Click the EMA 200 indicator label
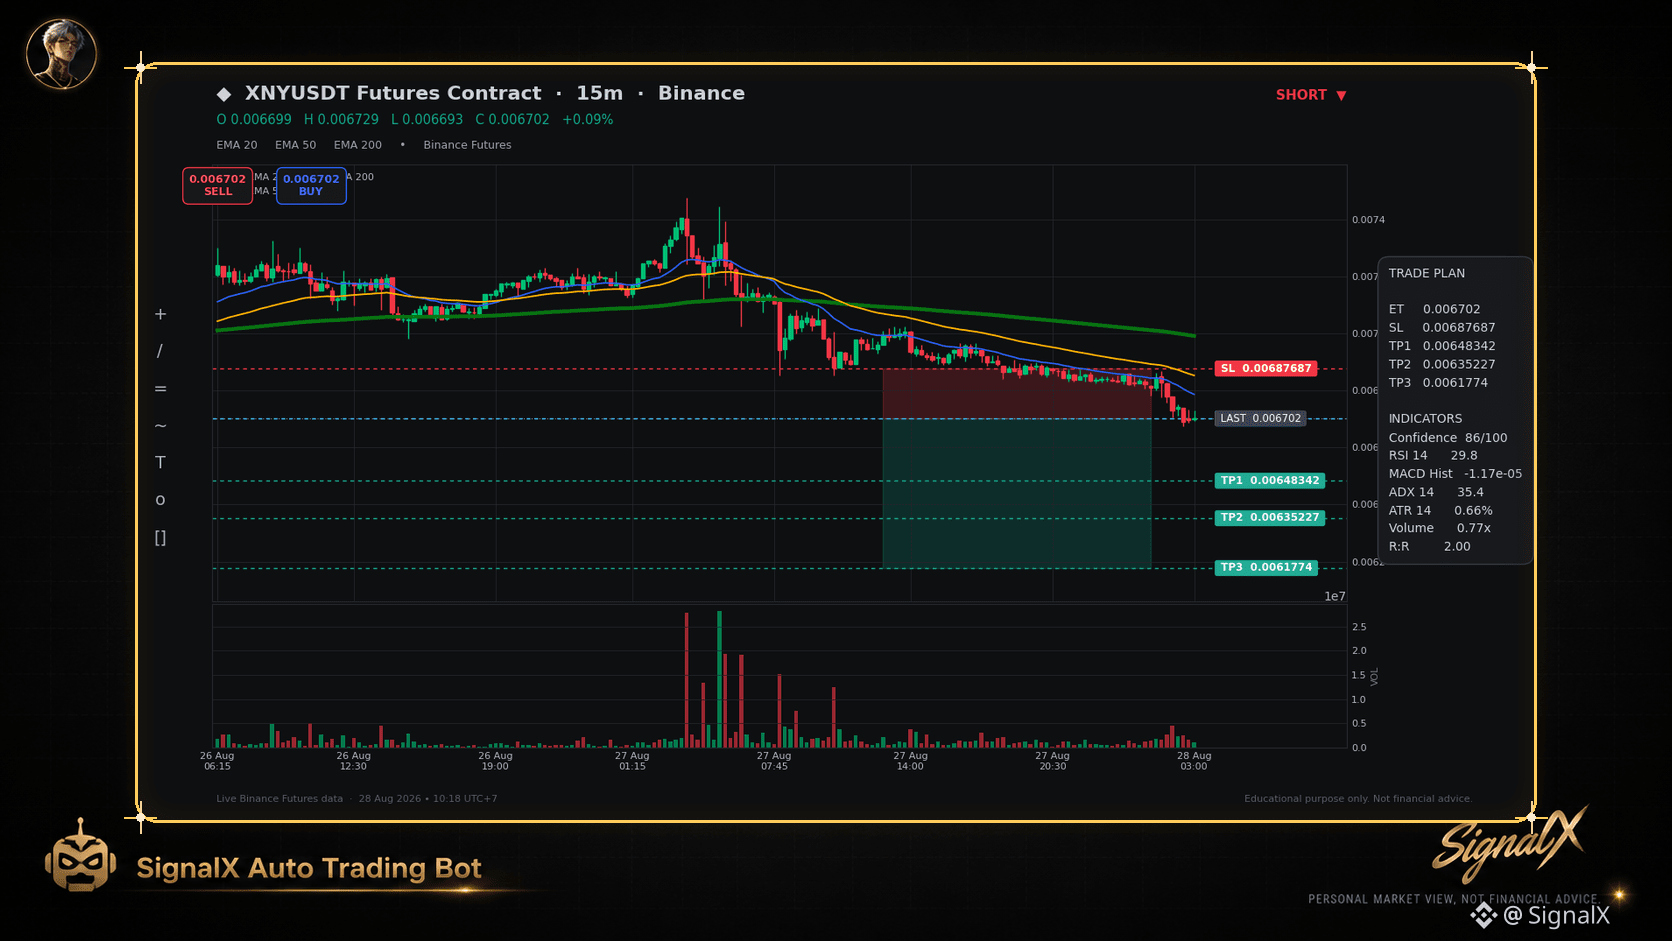The width and height of the screenshot is (1672, 941). (358, 145)
